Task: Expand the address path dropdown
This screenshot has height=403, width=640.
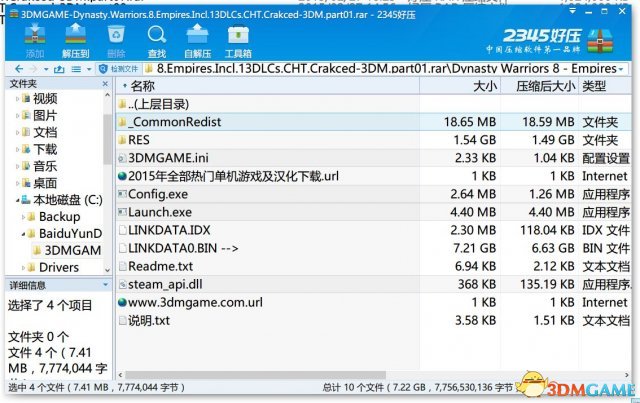Action: [x=621, y=69]
